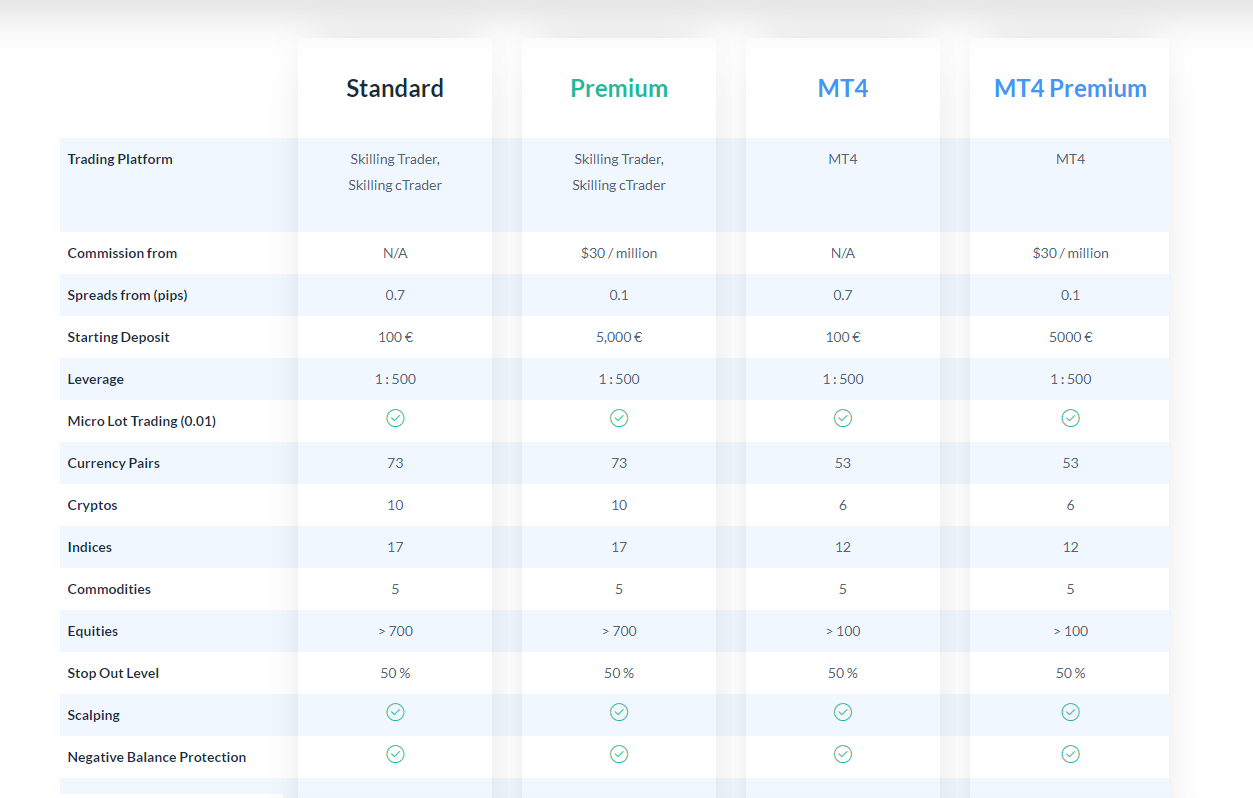Click the Trading Platform row label

tap(120, 159)
